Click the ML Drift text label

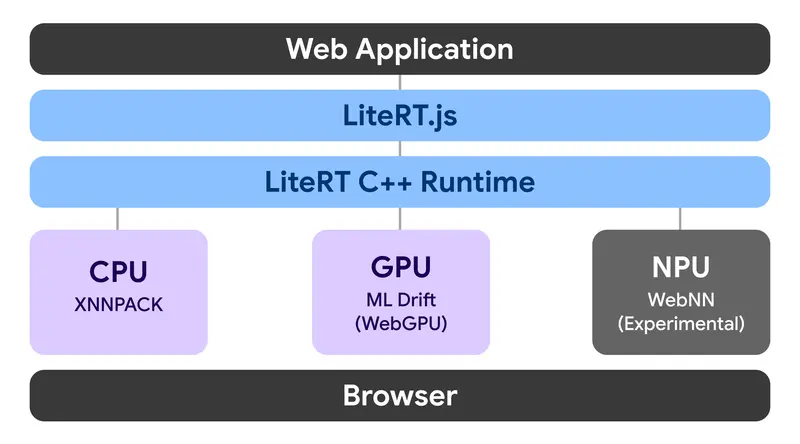tap(401, 300)
